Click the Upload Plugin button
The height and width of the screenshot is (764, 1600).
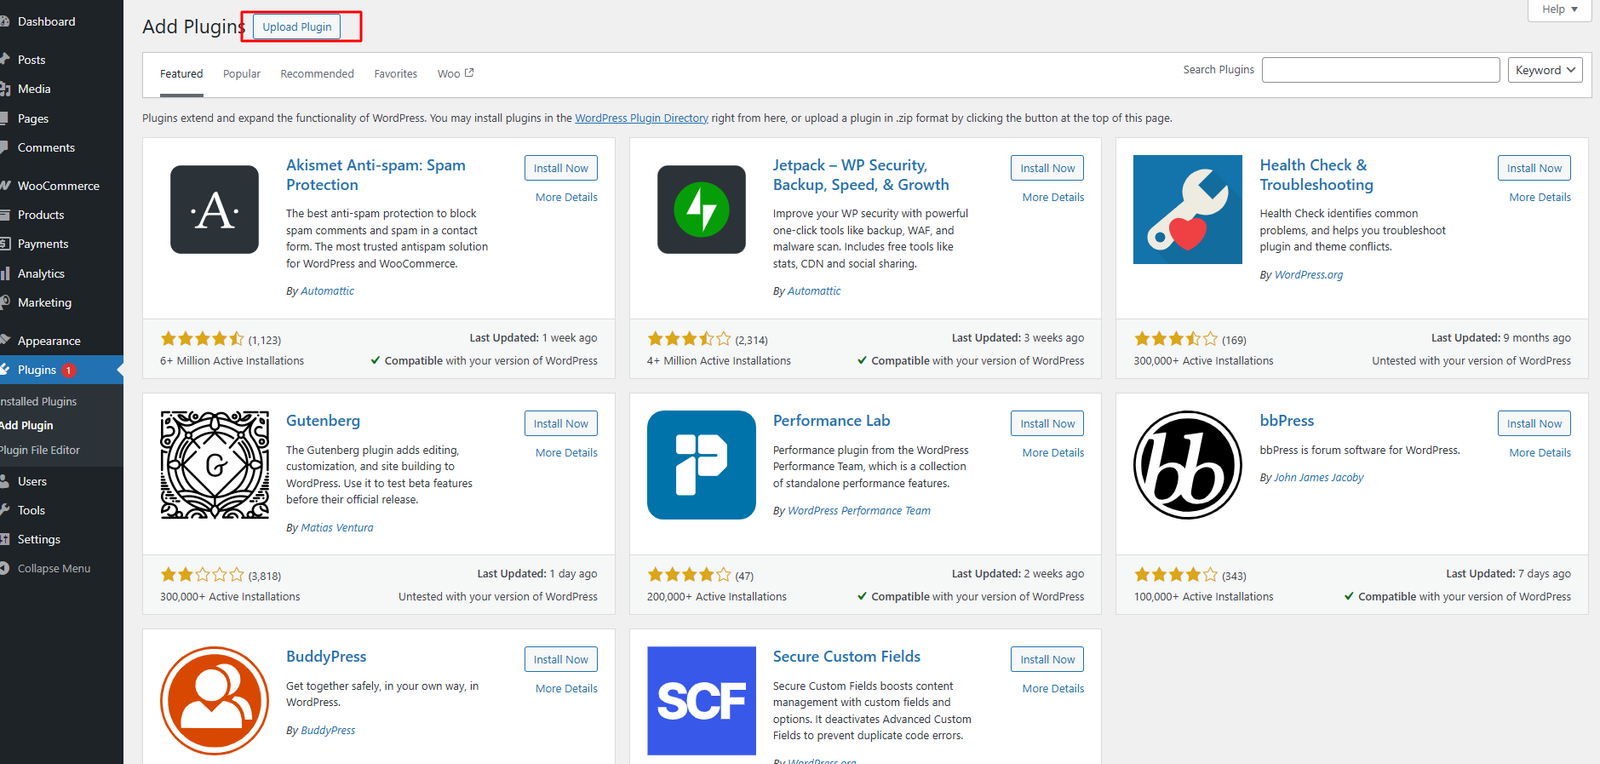tap(297, 27)
